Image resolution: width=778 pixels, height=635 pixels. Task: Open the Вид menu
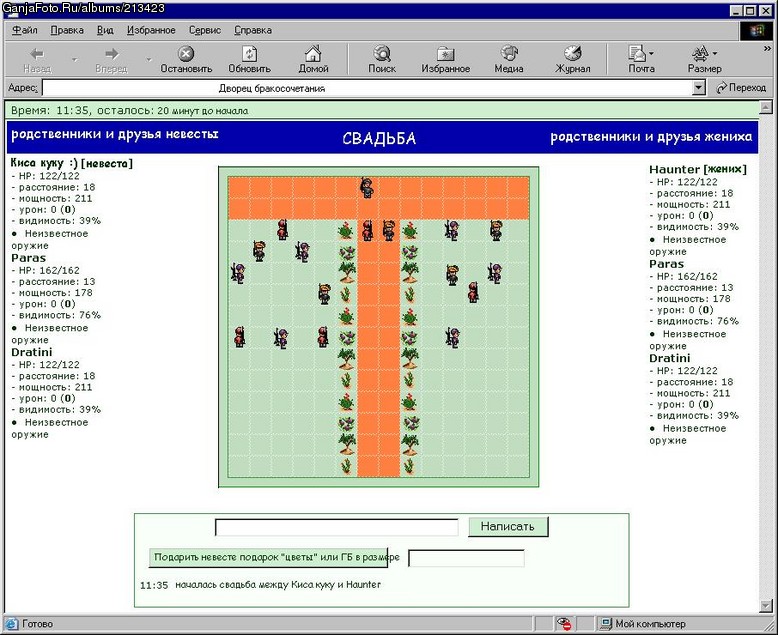coord(105,30)
